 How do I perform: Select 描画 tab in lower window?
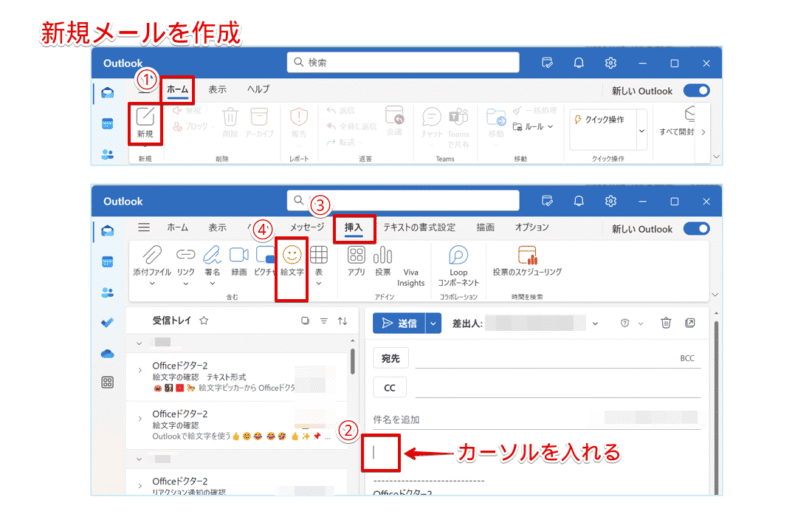click(485, 227)
